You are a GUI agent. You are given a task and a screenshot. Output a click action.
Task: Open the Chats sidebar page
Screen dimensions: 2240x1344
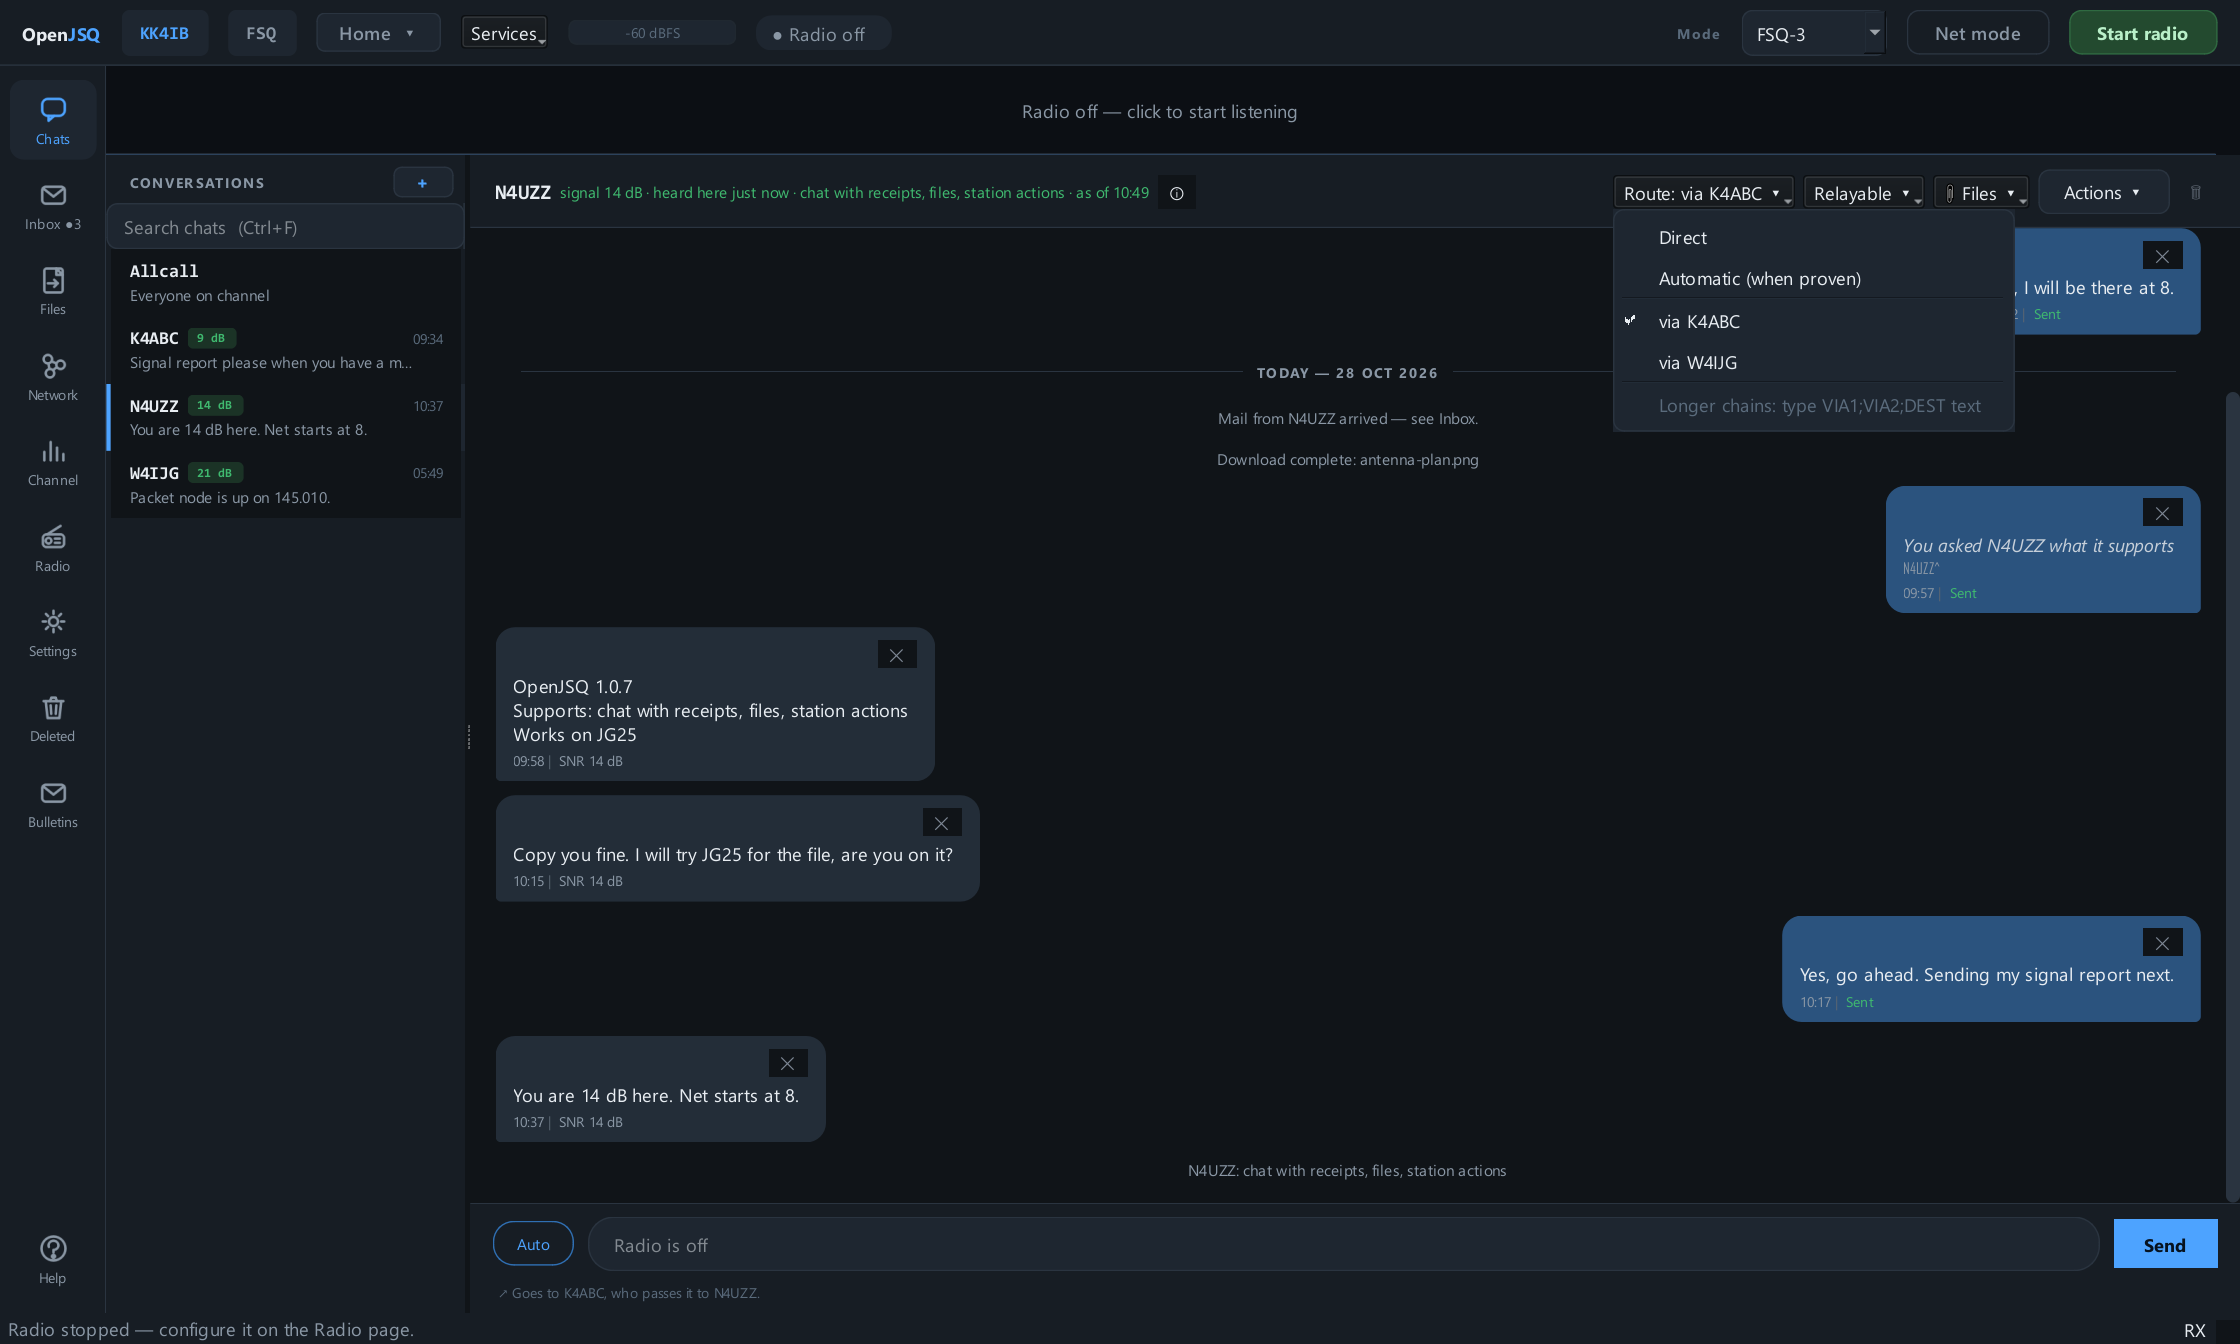[x=53, y=120]
